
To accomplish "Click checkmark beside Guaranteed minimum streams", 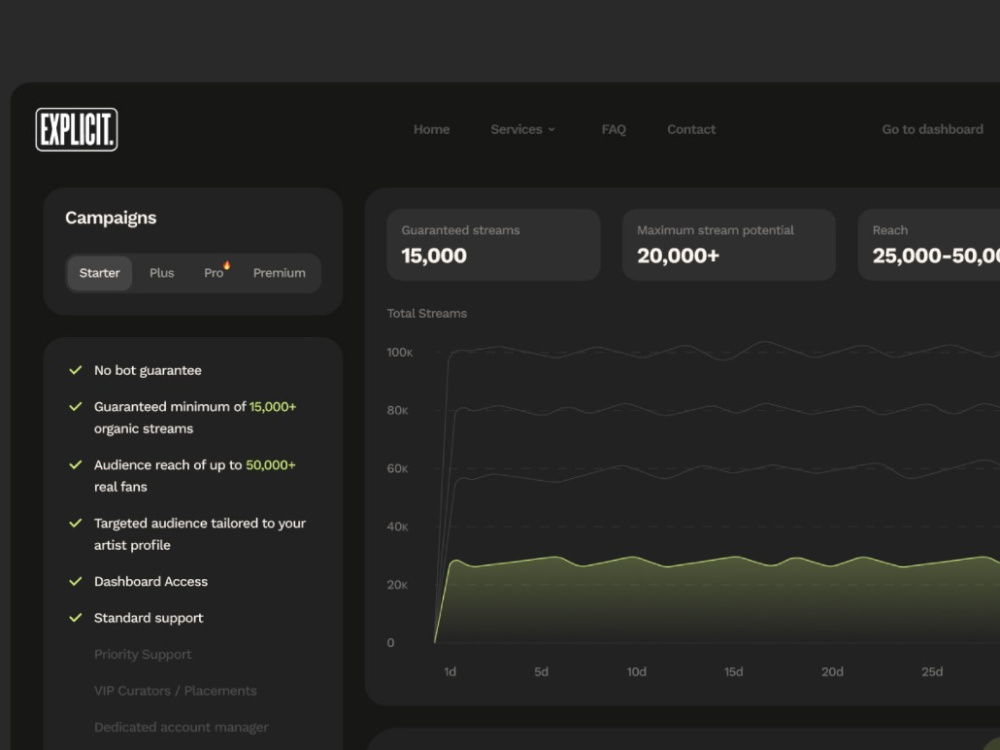I will click(75, 406).
